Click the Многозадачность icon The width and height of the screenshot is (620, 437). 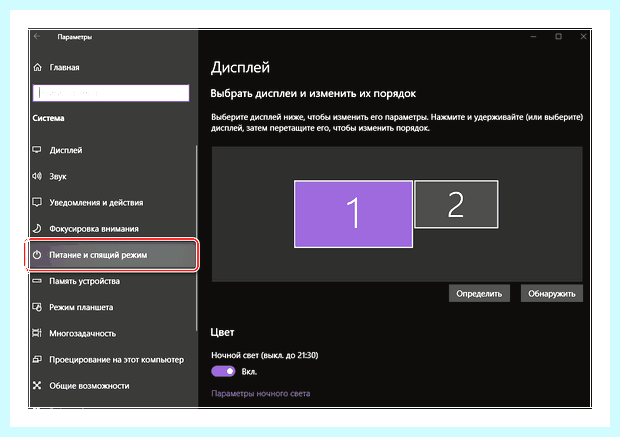click(37, 333)
